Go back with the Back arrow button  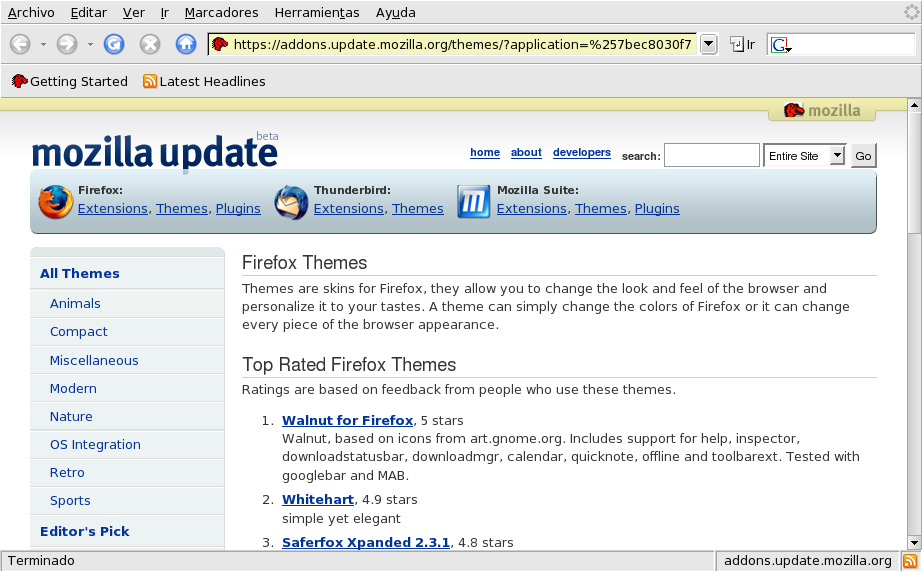[20, 44]
